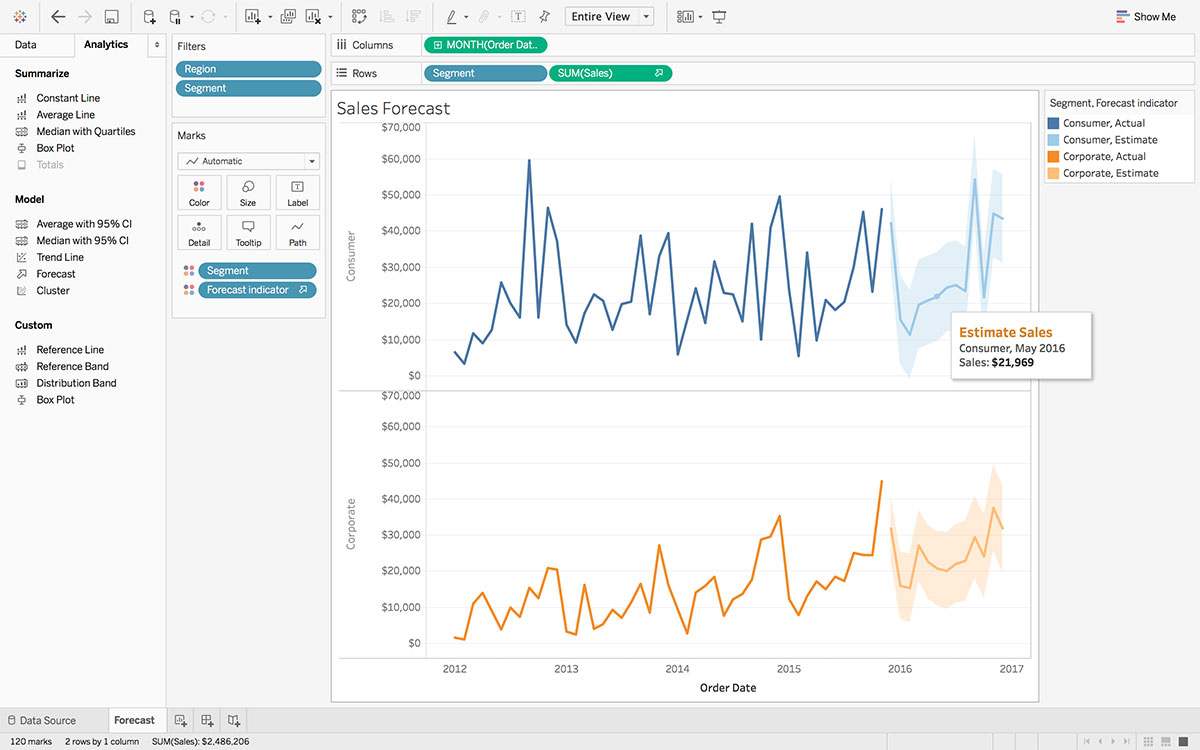Click Corporate, Actual legend color swatch

tap(1053, 156)
